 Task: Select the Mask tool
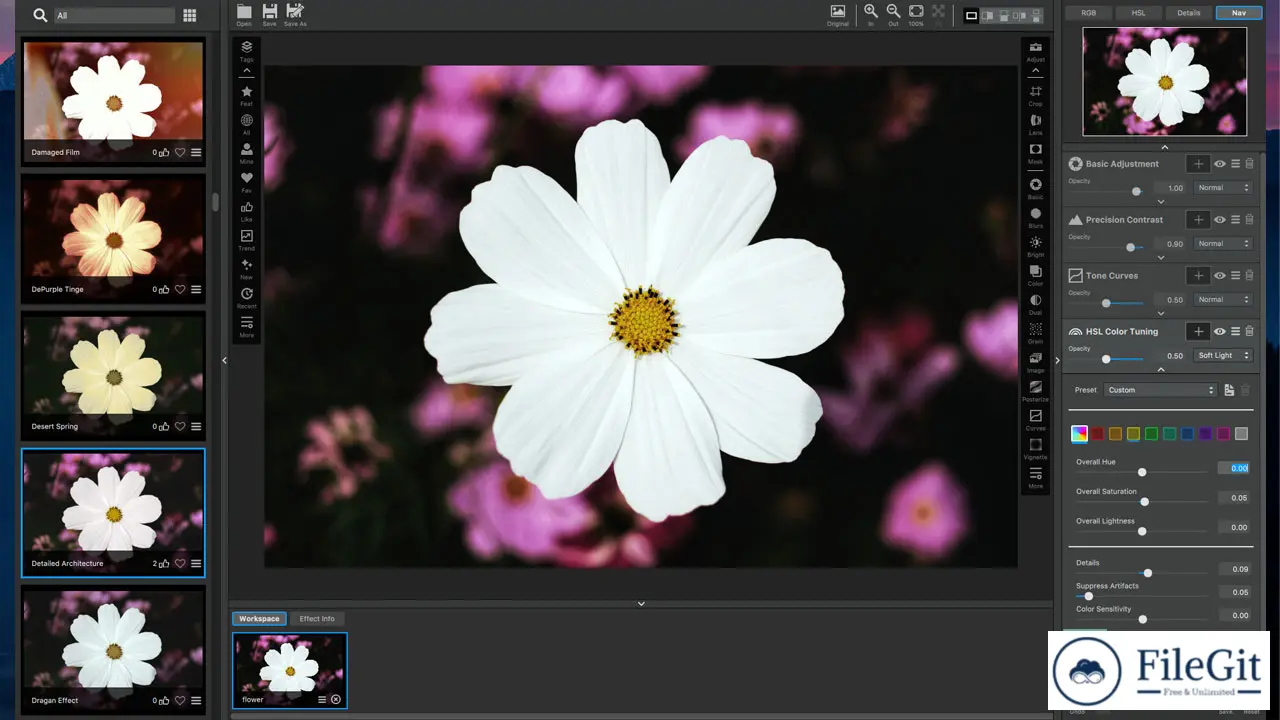(1035, 153)
